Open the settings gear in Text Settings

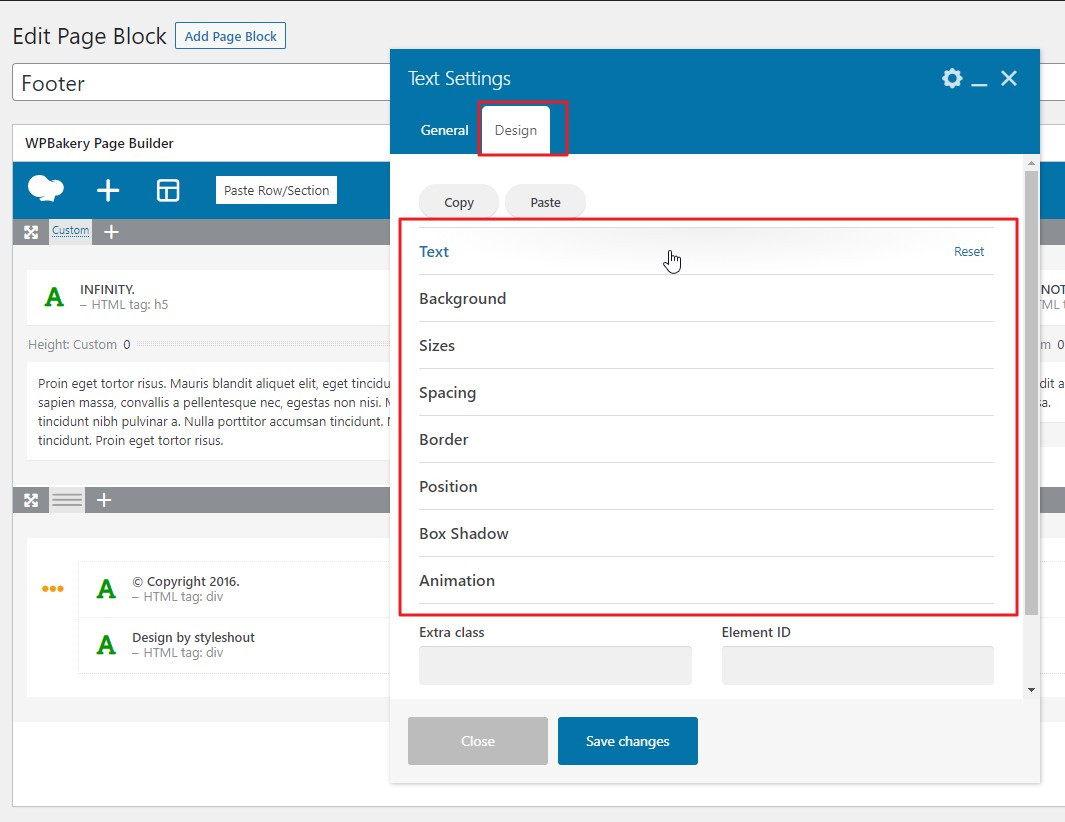pyautogui.click(x=952, y=78)
